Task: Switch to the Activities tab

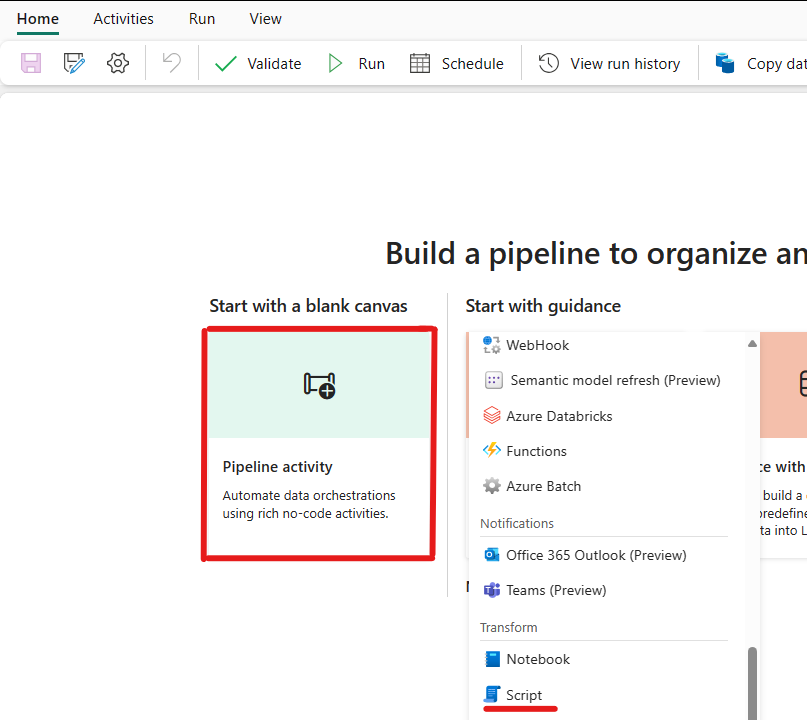Action: coord(123,19)
